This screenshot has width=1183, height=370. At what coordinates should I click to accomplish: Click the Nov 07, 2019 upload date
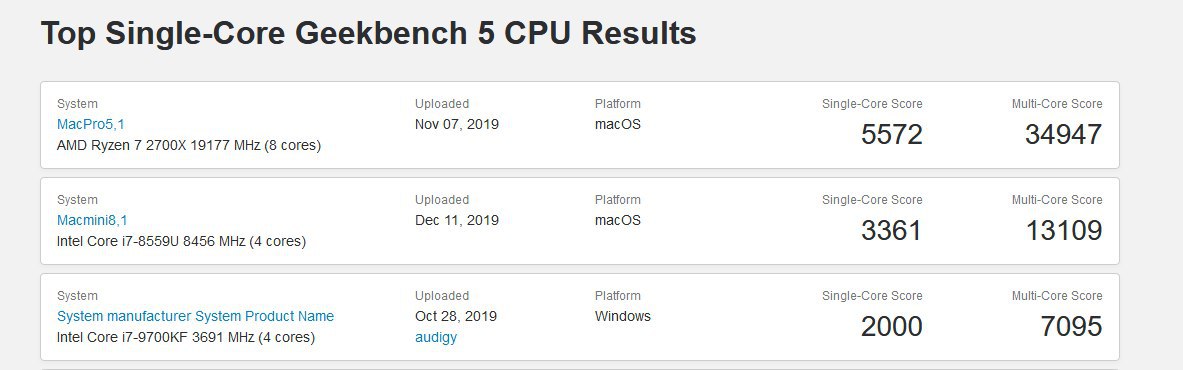pyautogui.click(x=456, y=124)
